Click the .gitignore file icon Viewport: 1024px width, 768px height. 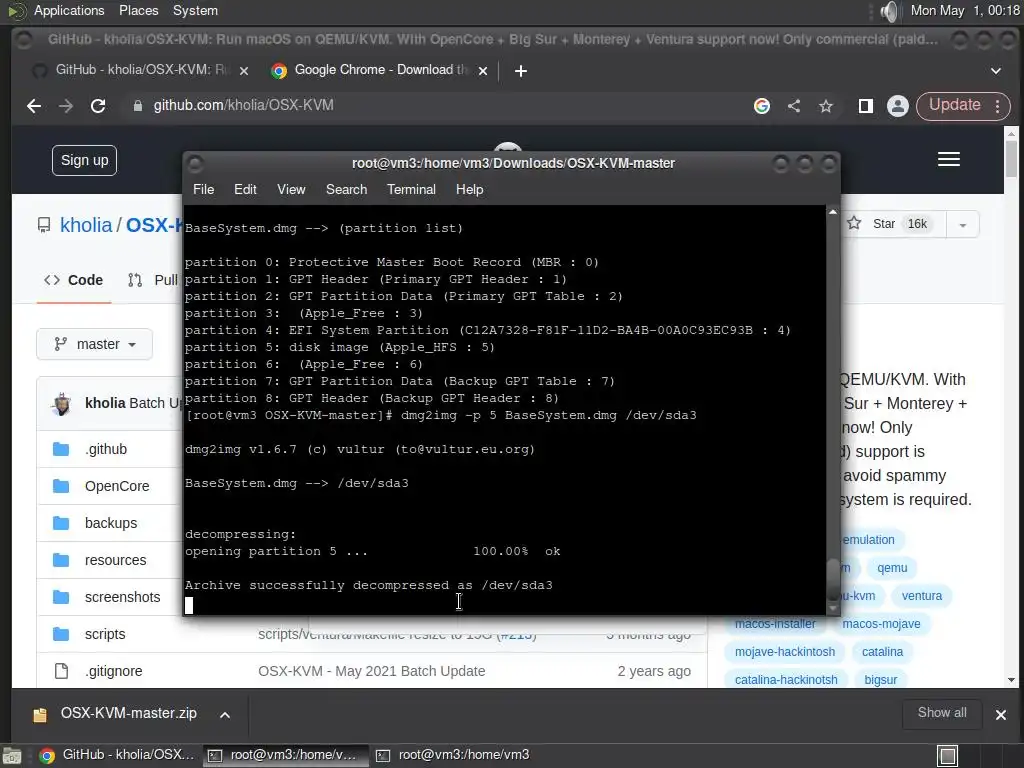pos(61,671)
